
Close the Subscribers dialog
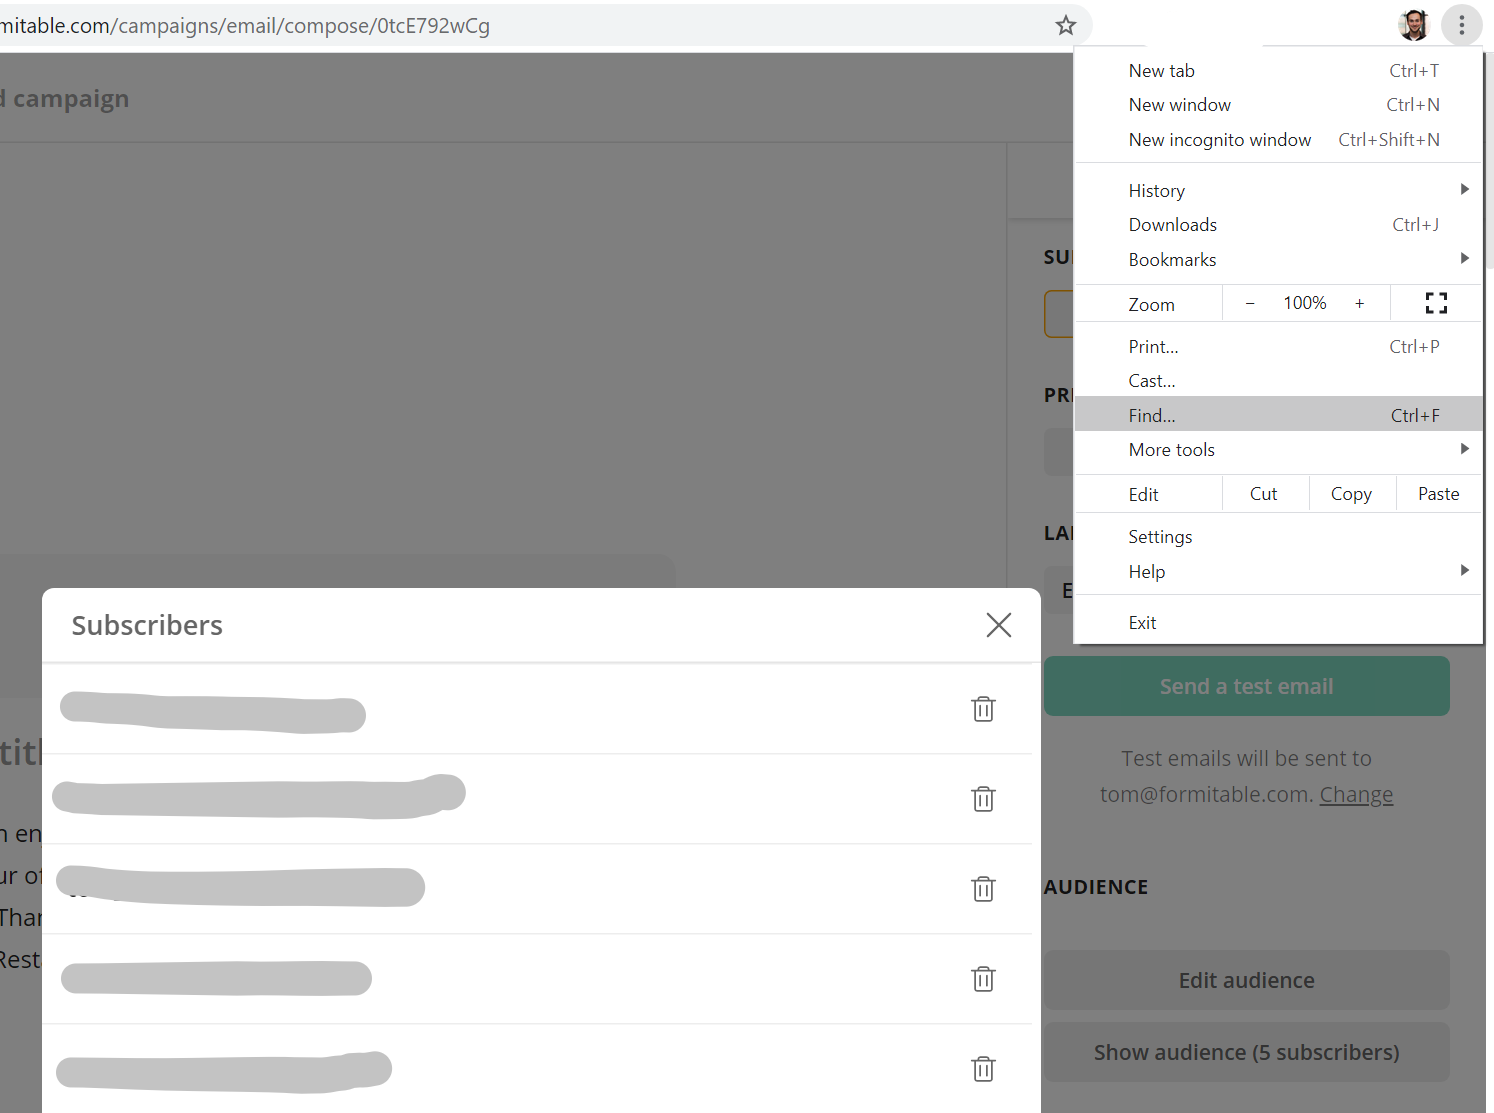point(998,625)
